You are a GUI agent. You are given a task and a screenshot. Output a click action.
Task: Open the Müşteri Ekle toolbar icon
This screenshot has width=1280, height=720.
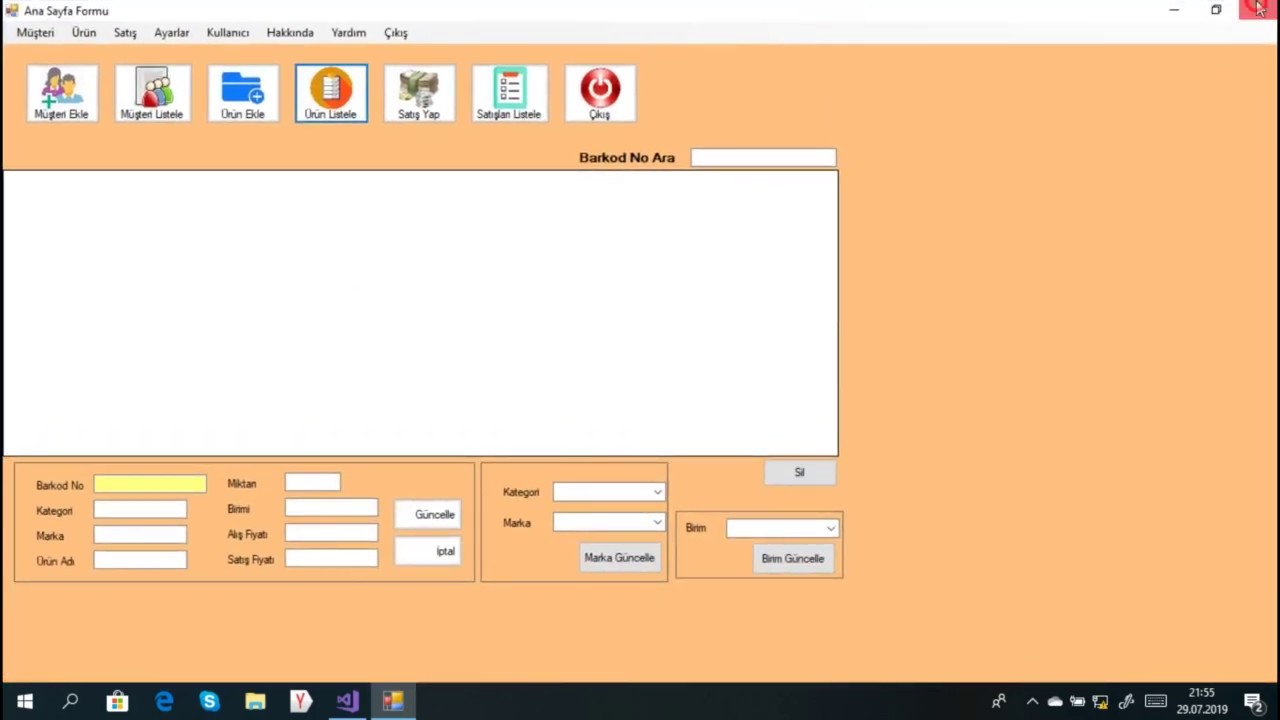coord(62,93)
